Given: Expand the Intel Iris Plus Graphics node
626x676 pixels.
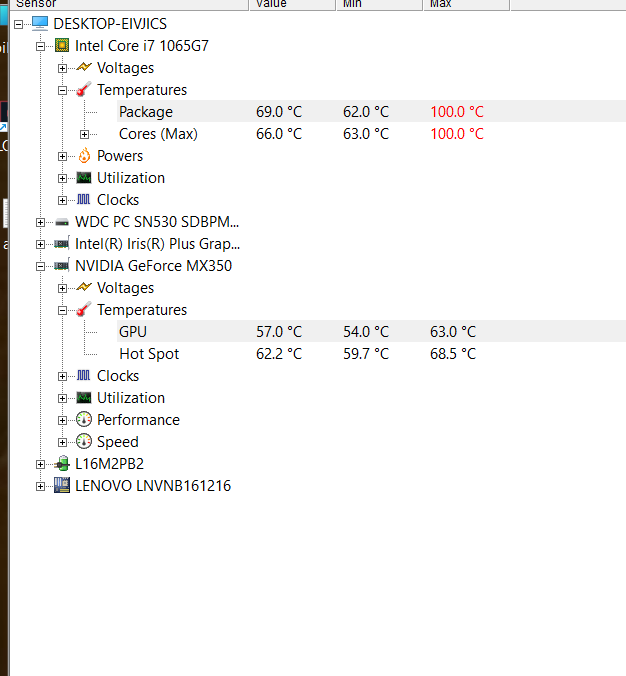Looking at the screenshot, I should coord(41,244).
